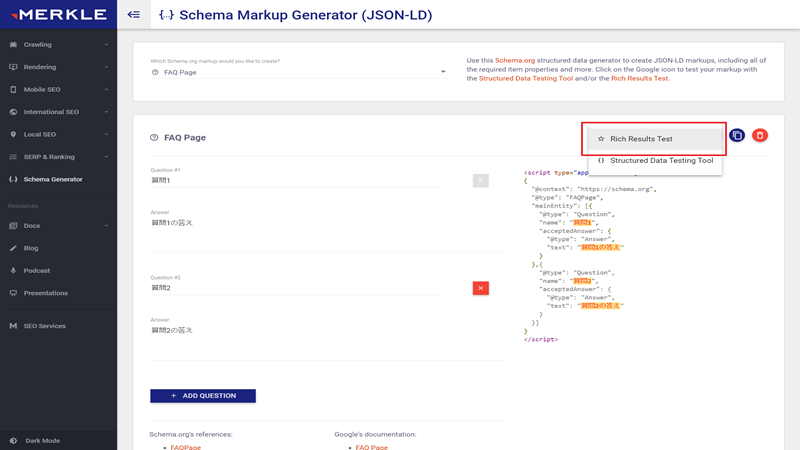This screenshot has height=450, width=800.
Task: Expand the International SEO chevron
Action: [106, 112]
